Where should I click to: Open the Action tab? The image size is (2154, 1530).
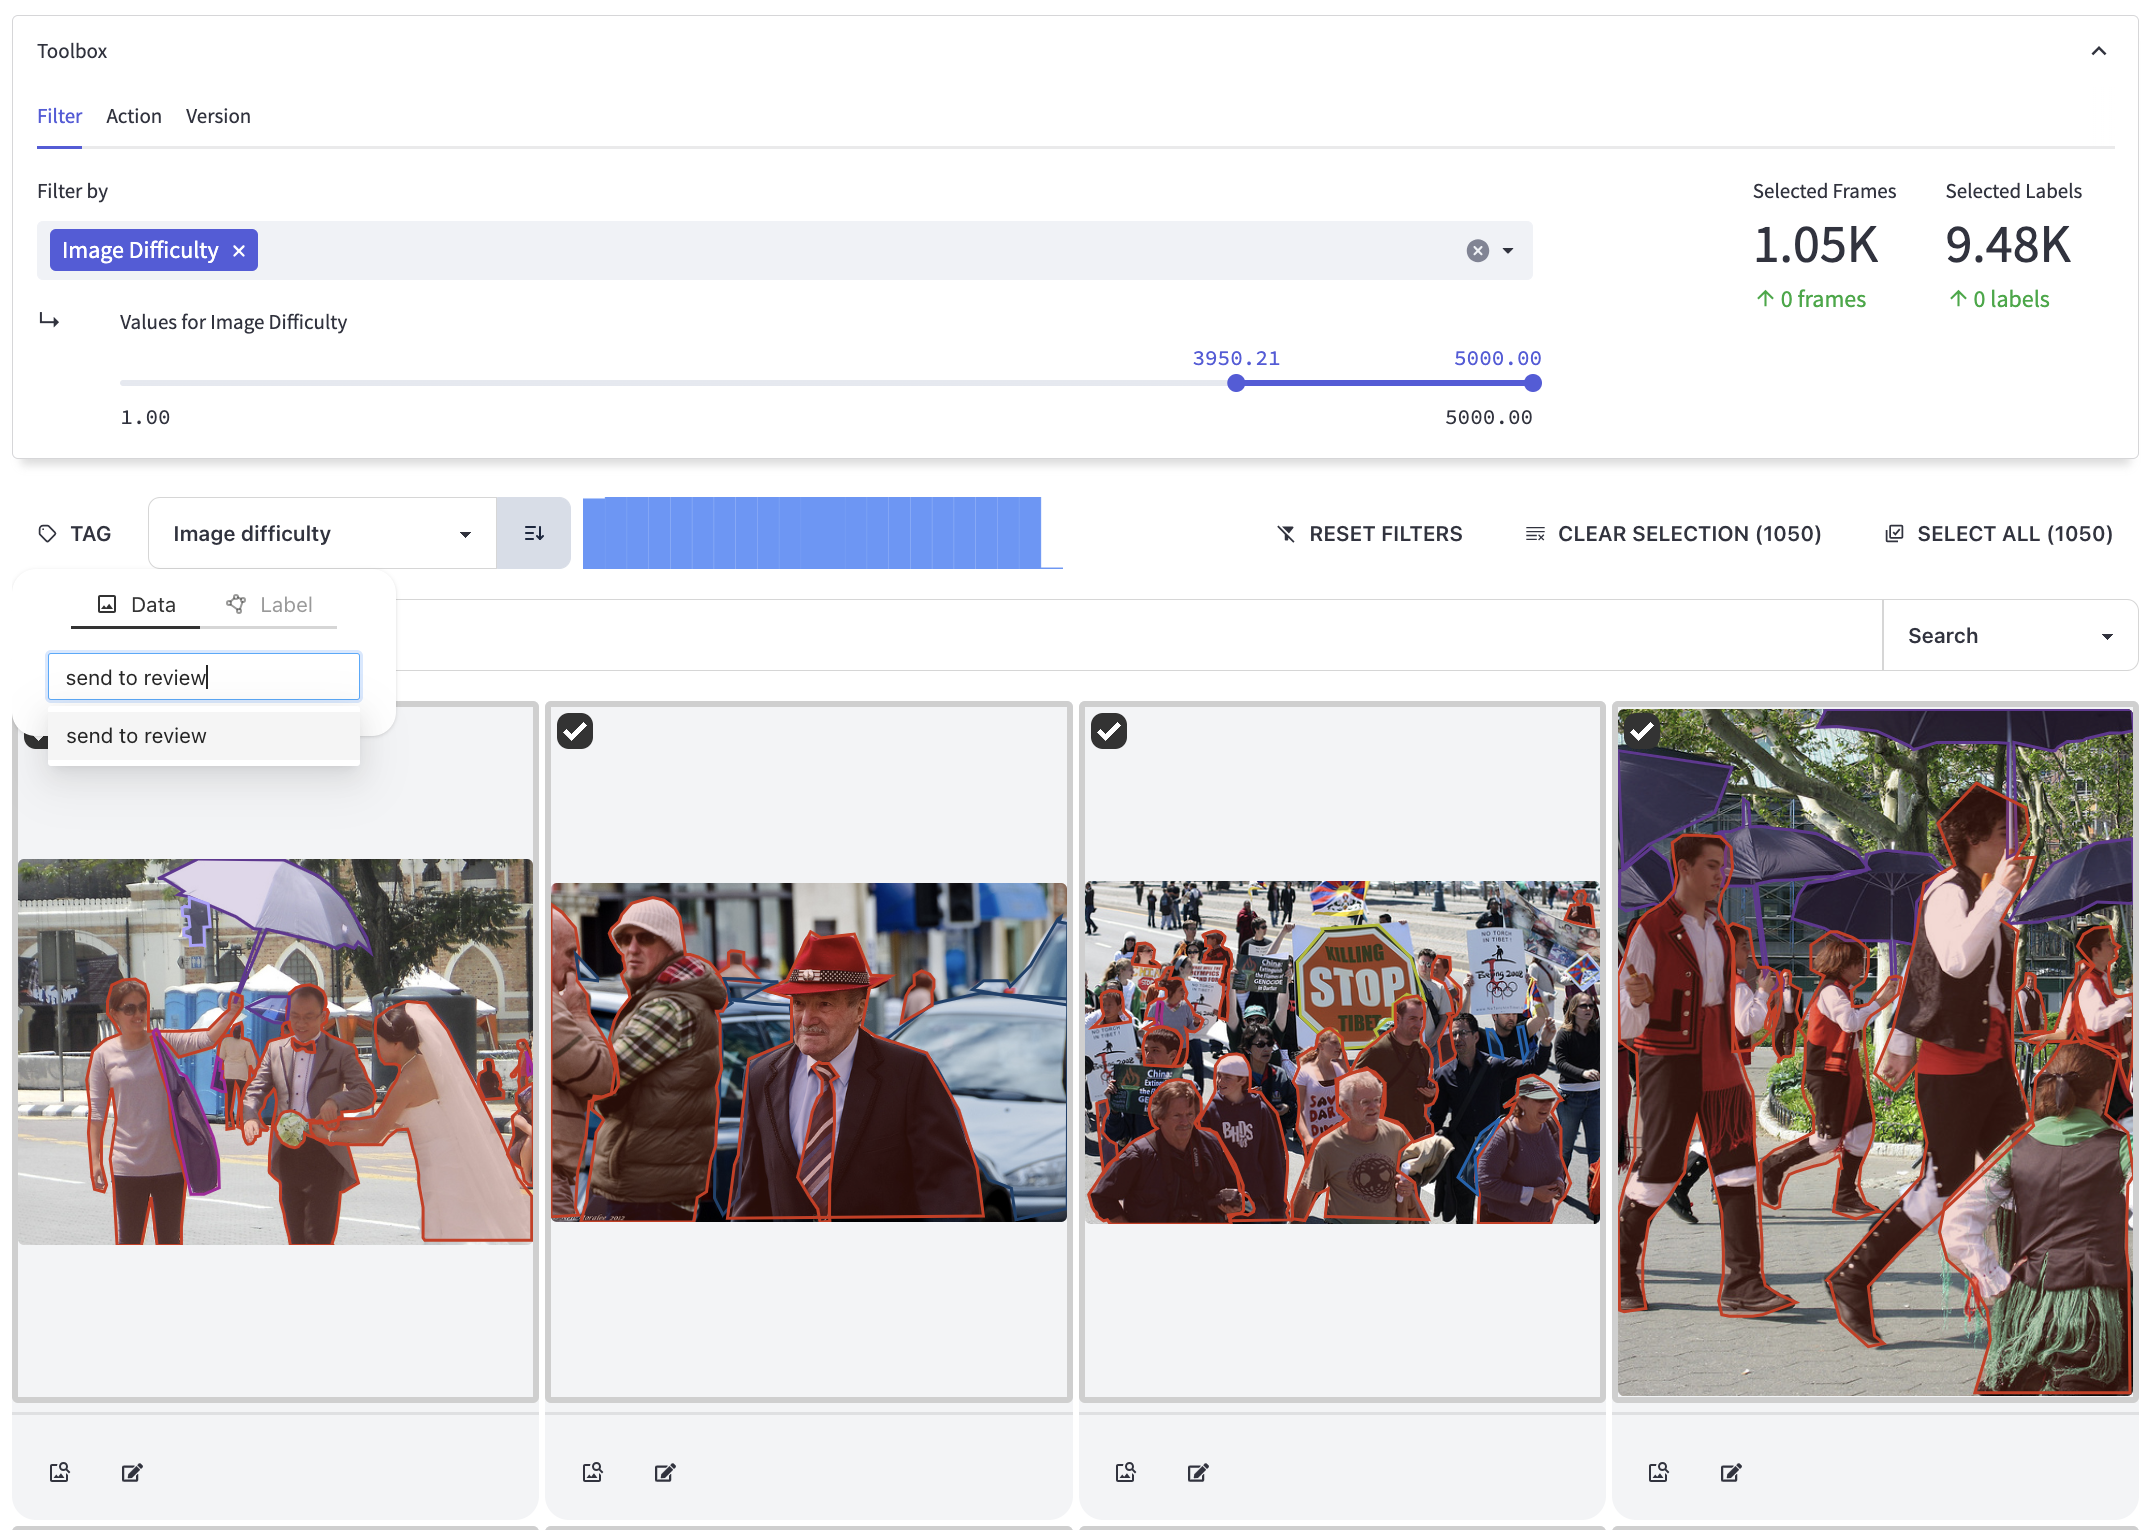coord(134,116)
